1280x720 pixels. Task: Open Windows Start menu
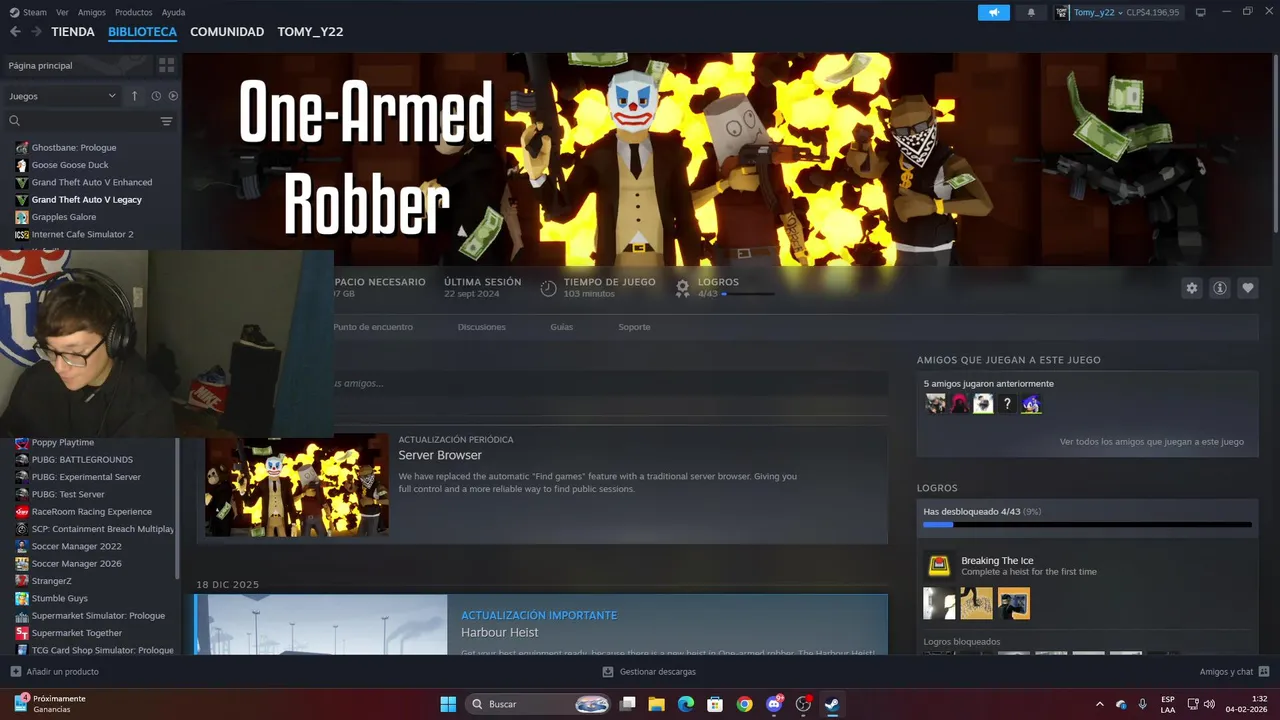[448, 704]
